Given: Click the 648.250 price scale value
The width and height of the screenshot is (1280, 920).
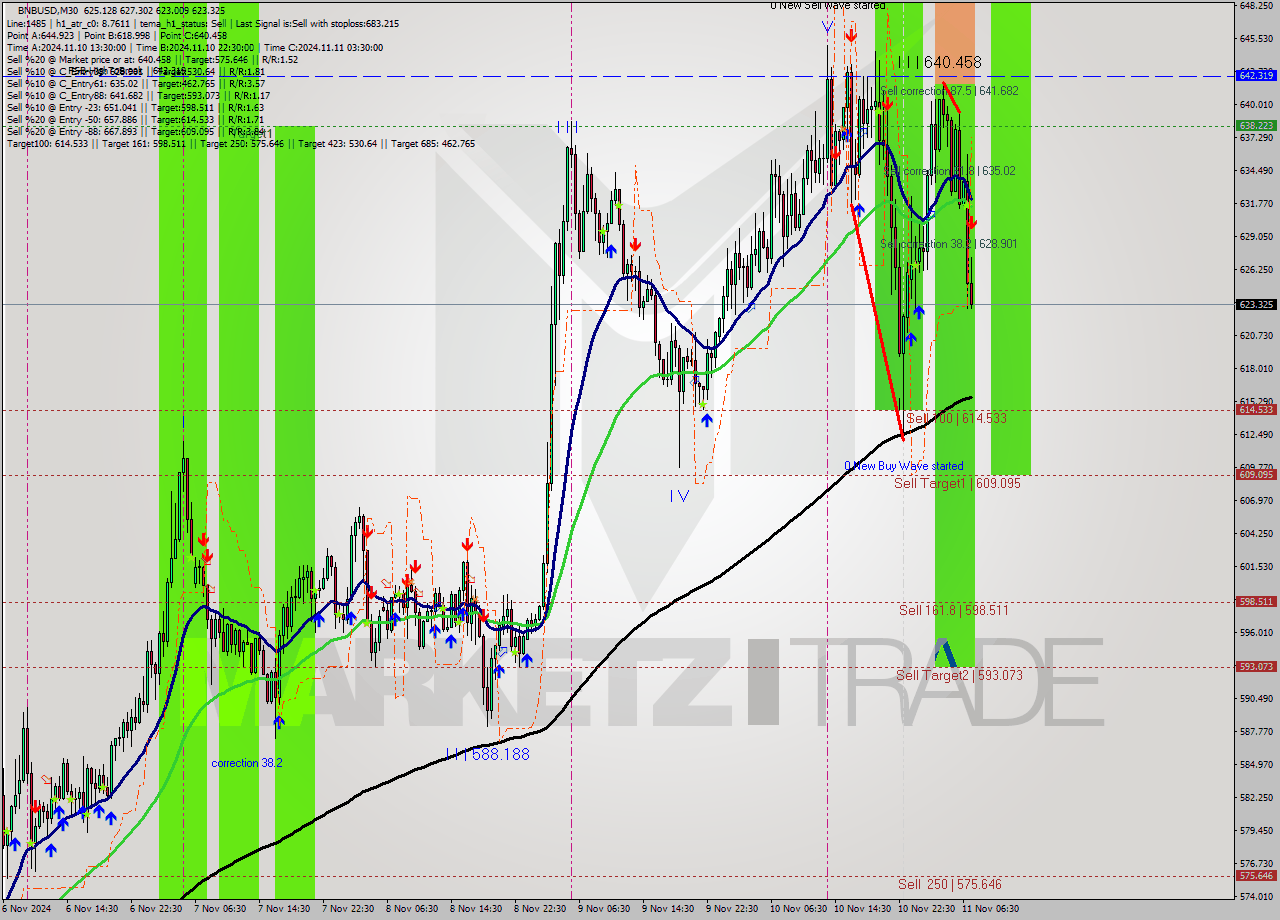Looking at the screenshot, I should point(1256,5).
